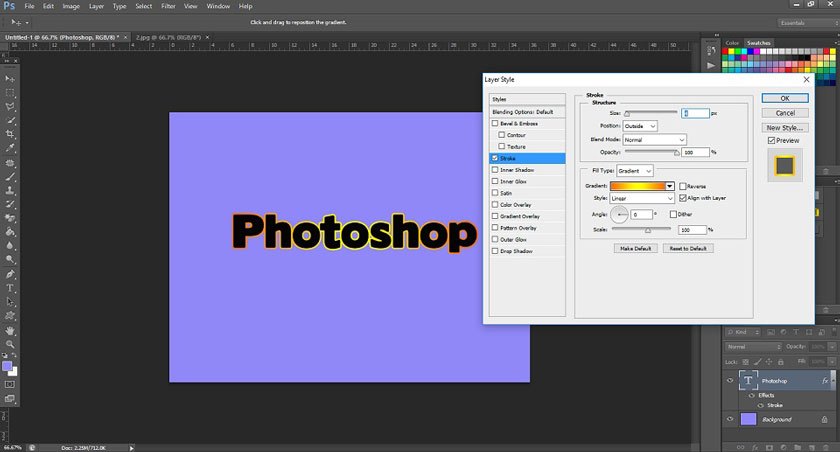The width and height of the screenshot is (840, 452).
Task: Enable the Drop Shadow checkbox
Action: tap(495, 251)
